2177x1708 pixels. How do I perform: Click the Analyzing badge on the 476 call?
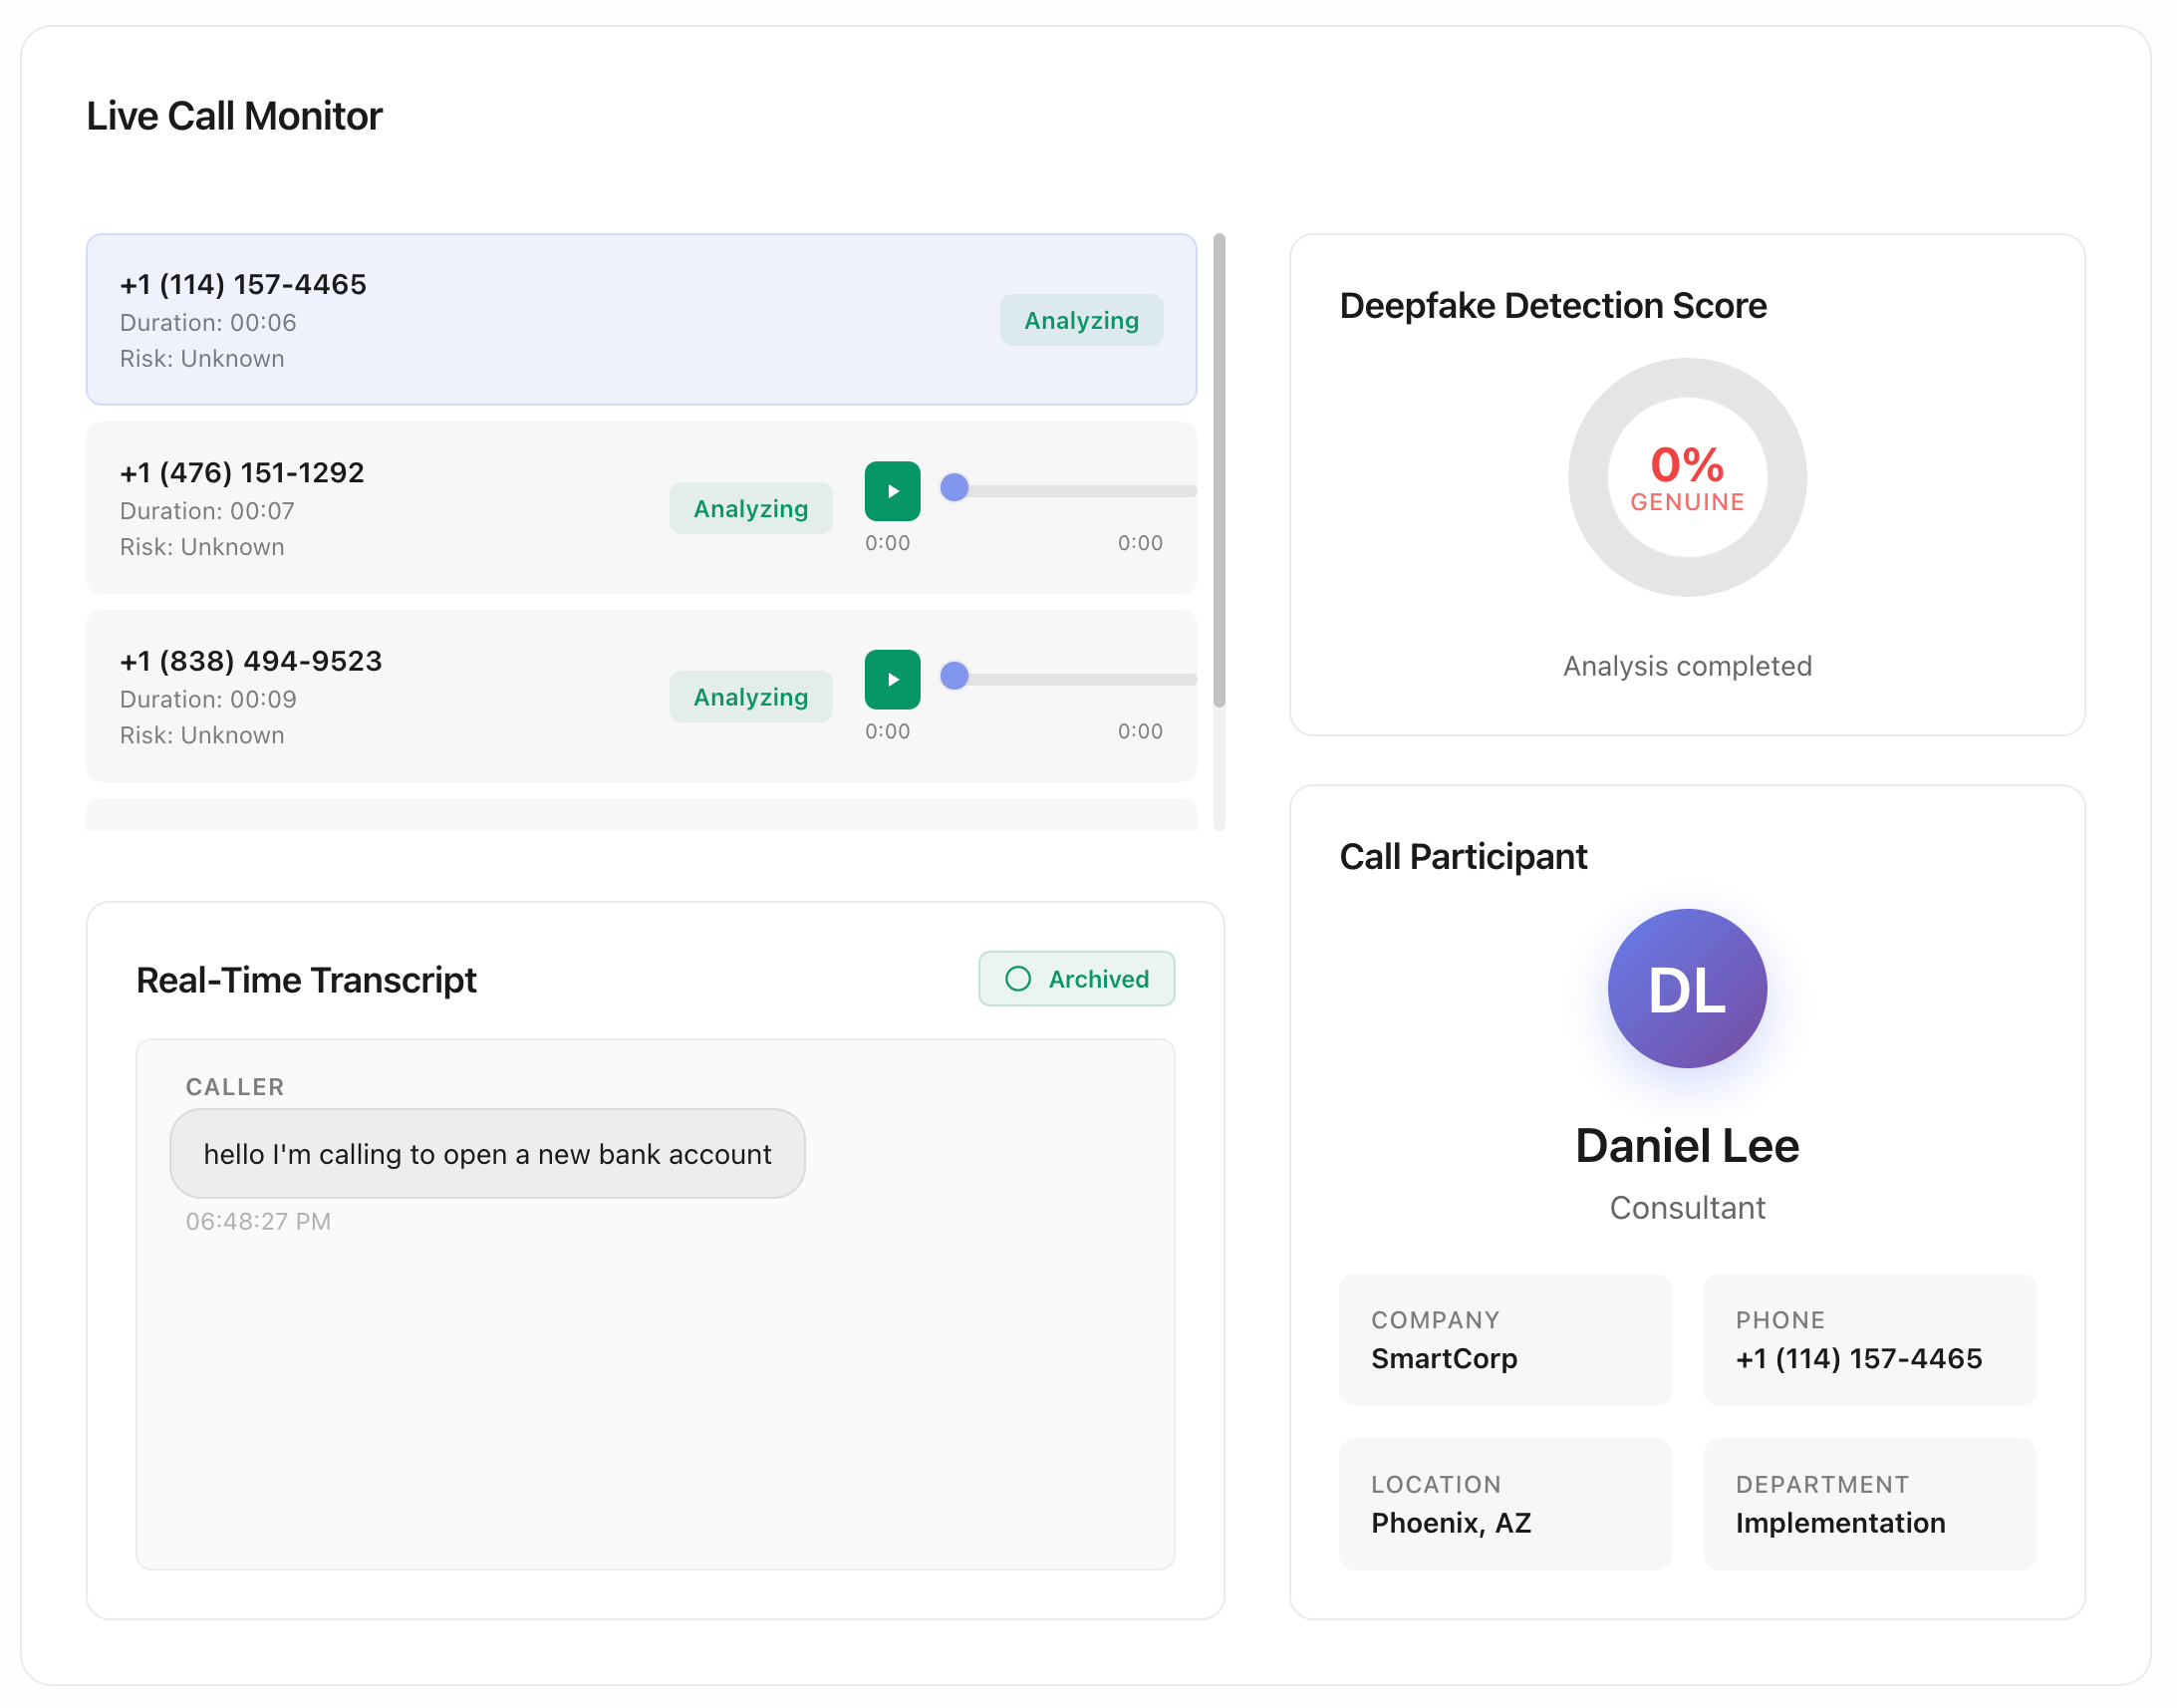coord(751,509)
